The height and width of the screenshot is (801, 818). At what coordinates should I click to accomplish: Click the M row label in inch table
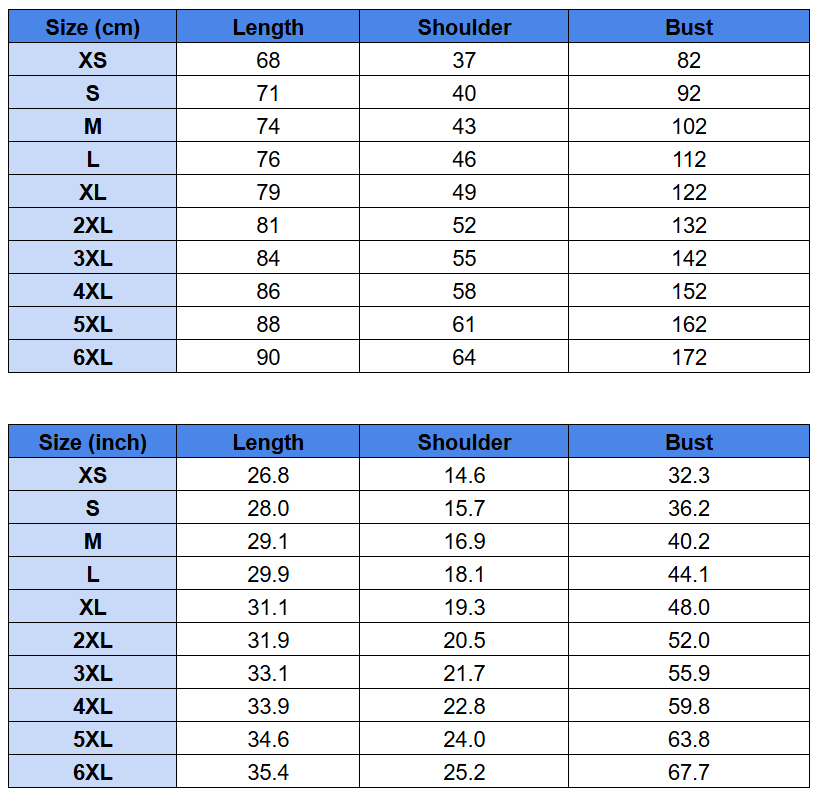click(x=92, y=541)
